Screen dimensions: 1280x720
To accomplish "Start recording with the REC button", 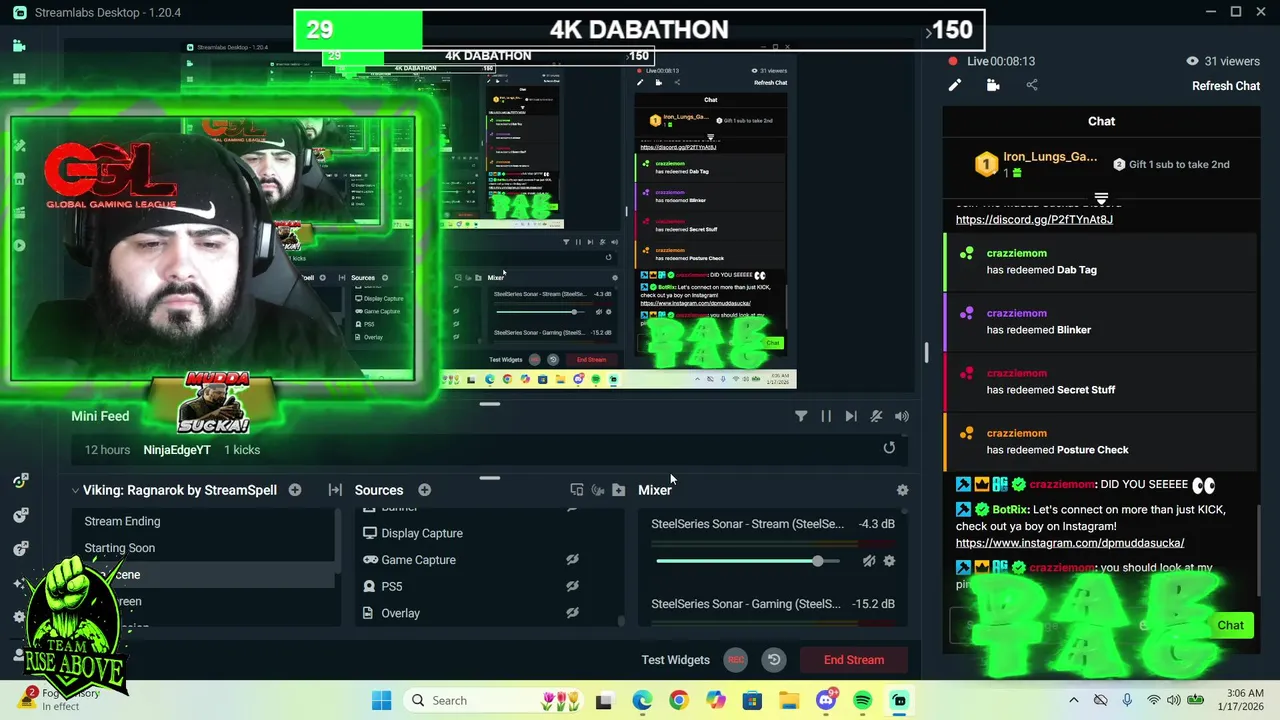I will coord(736,660).
